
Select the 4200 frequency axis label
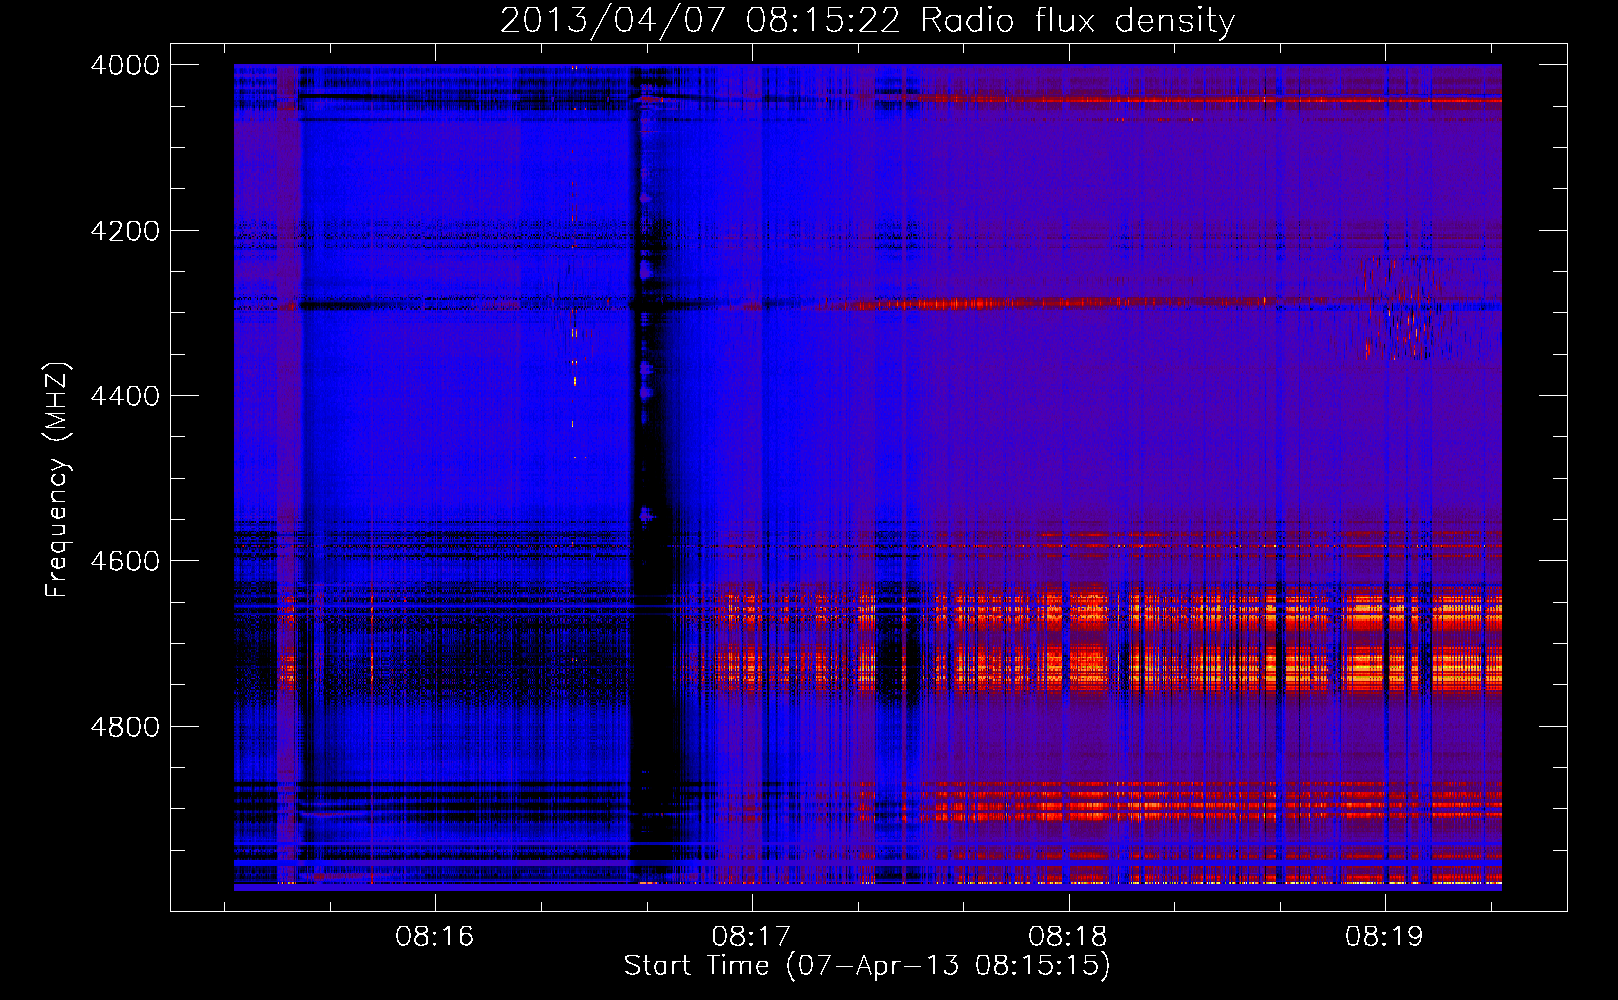[125, 231]
